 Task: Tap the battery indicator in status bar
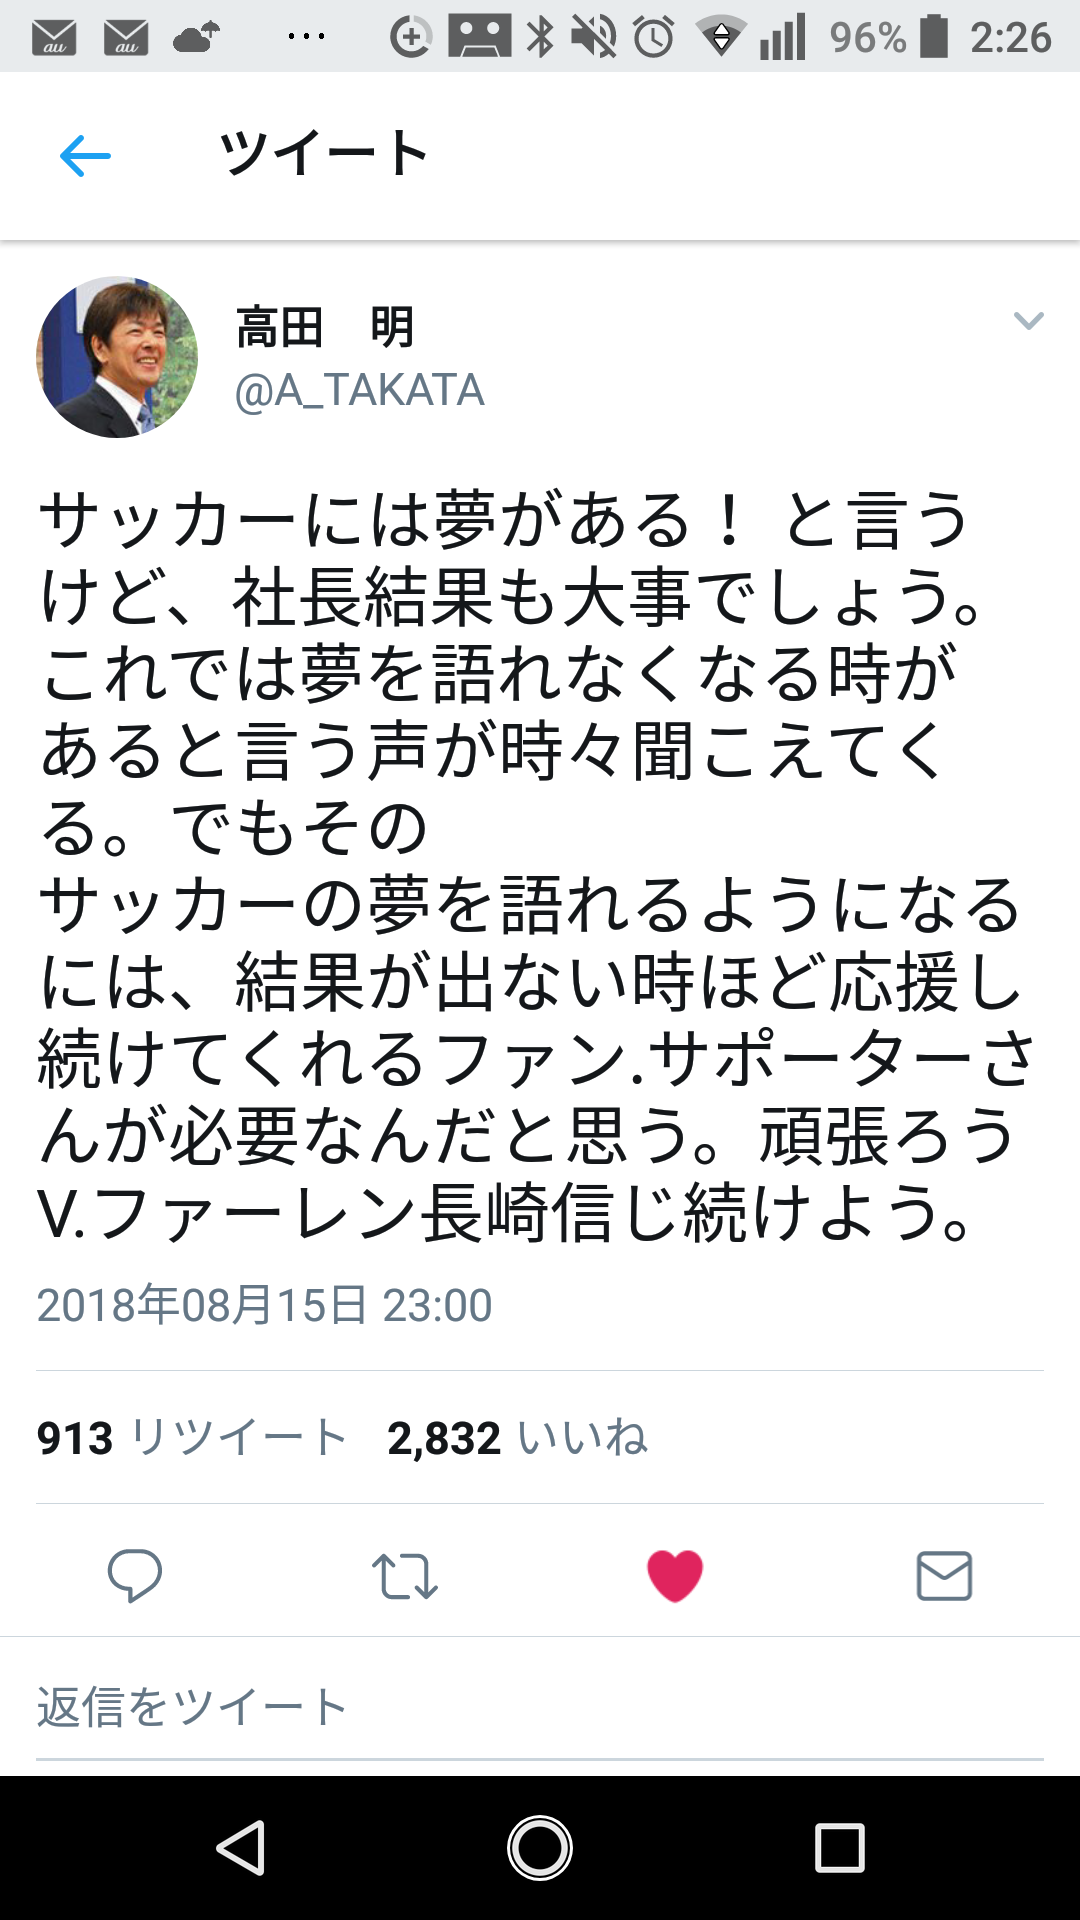[x=934, y=37]
